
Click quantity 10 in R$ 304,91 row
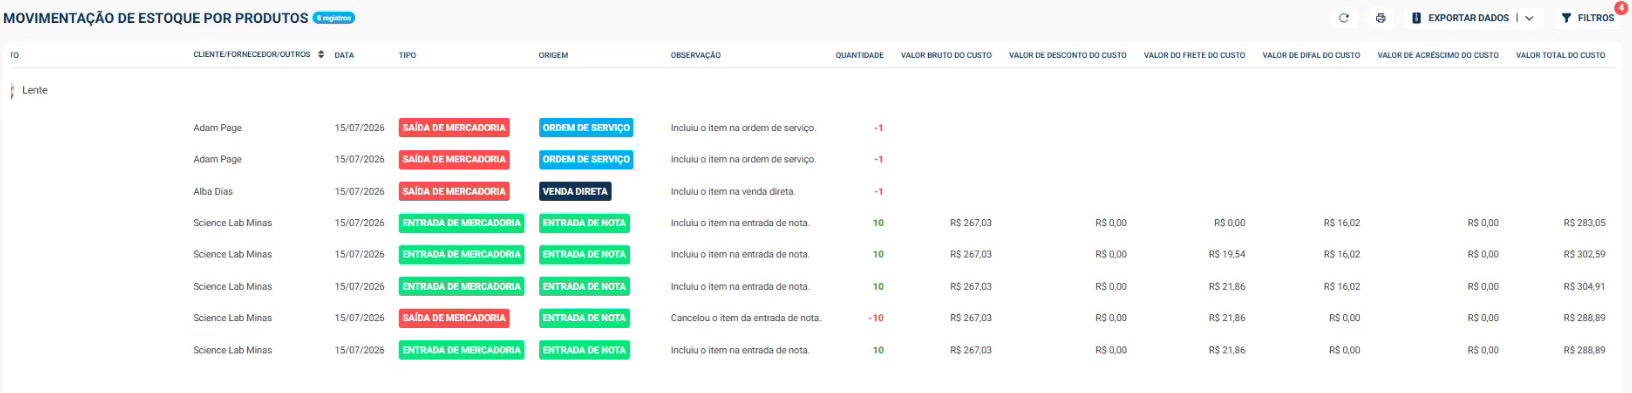pyautogui.click(x=878, y=286)
